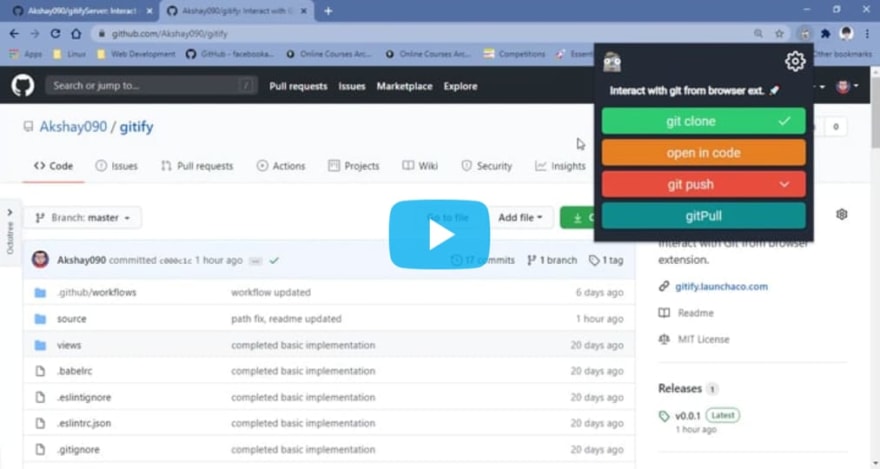Viewport: 880px width, 469px height.
Task: Open the .babelrc file
Action: pyautogui.click(x=75, y=371)
